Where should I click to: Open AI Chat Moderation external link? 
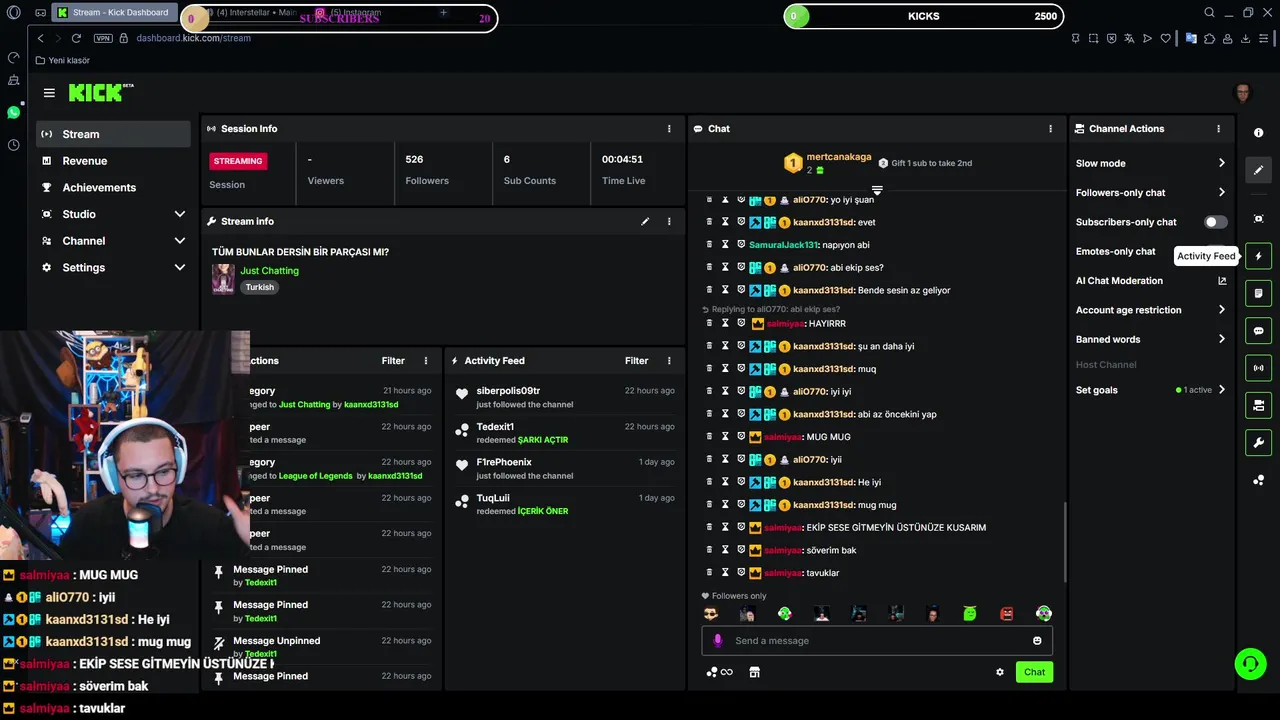pos(1222,281)
